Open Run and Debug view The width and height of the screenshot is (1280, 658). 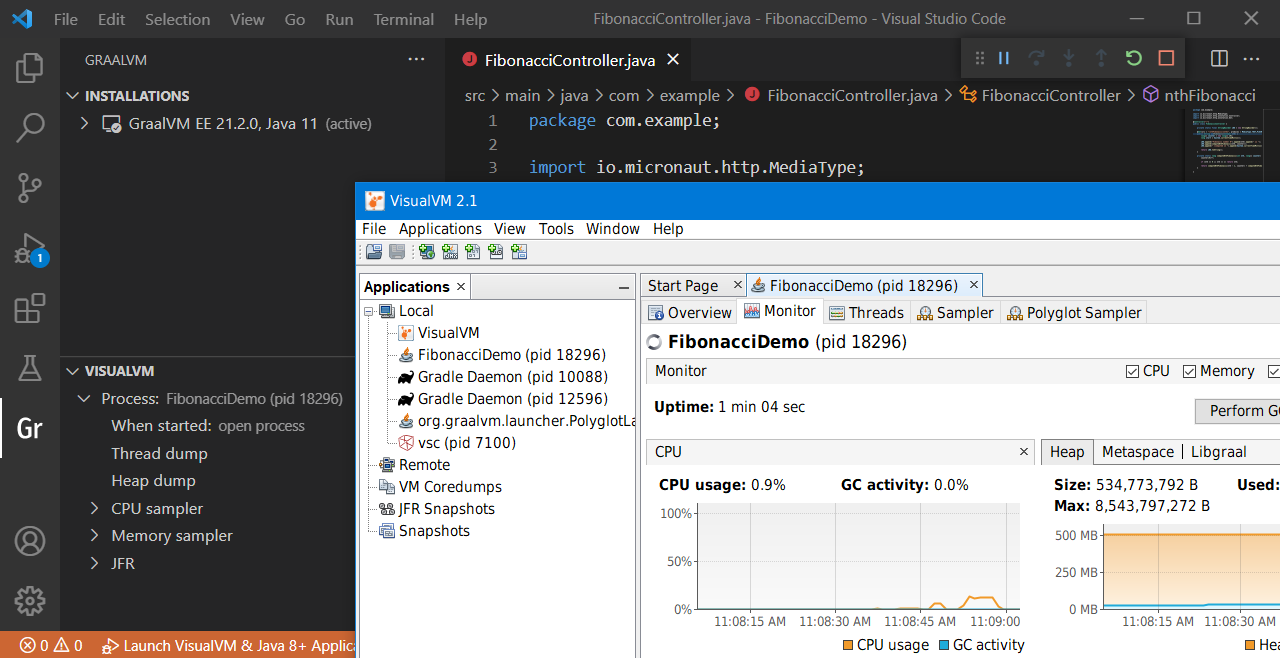pyautogui.click(x=30, y=248)
